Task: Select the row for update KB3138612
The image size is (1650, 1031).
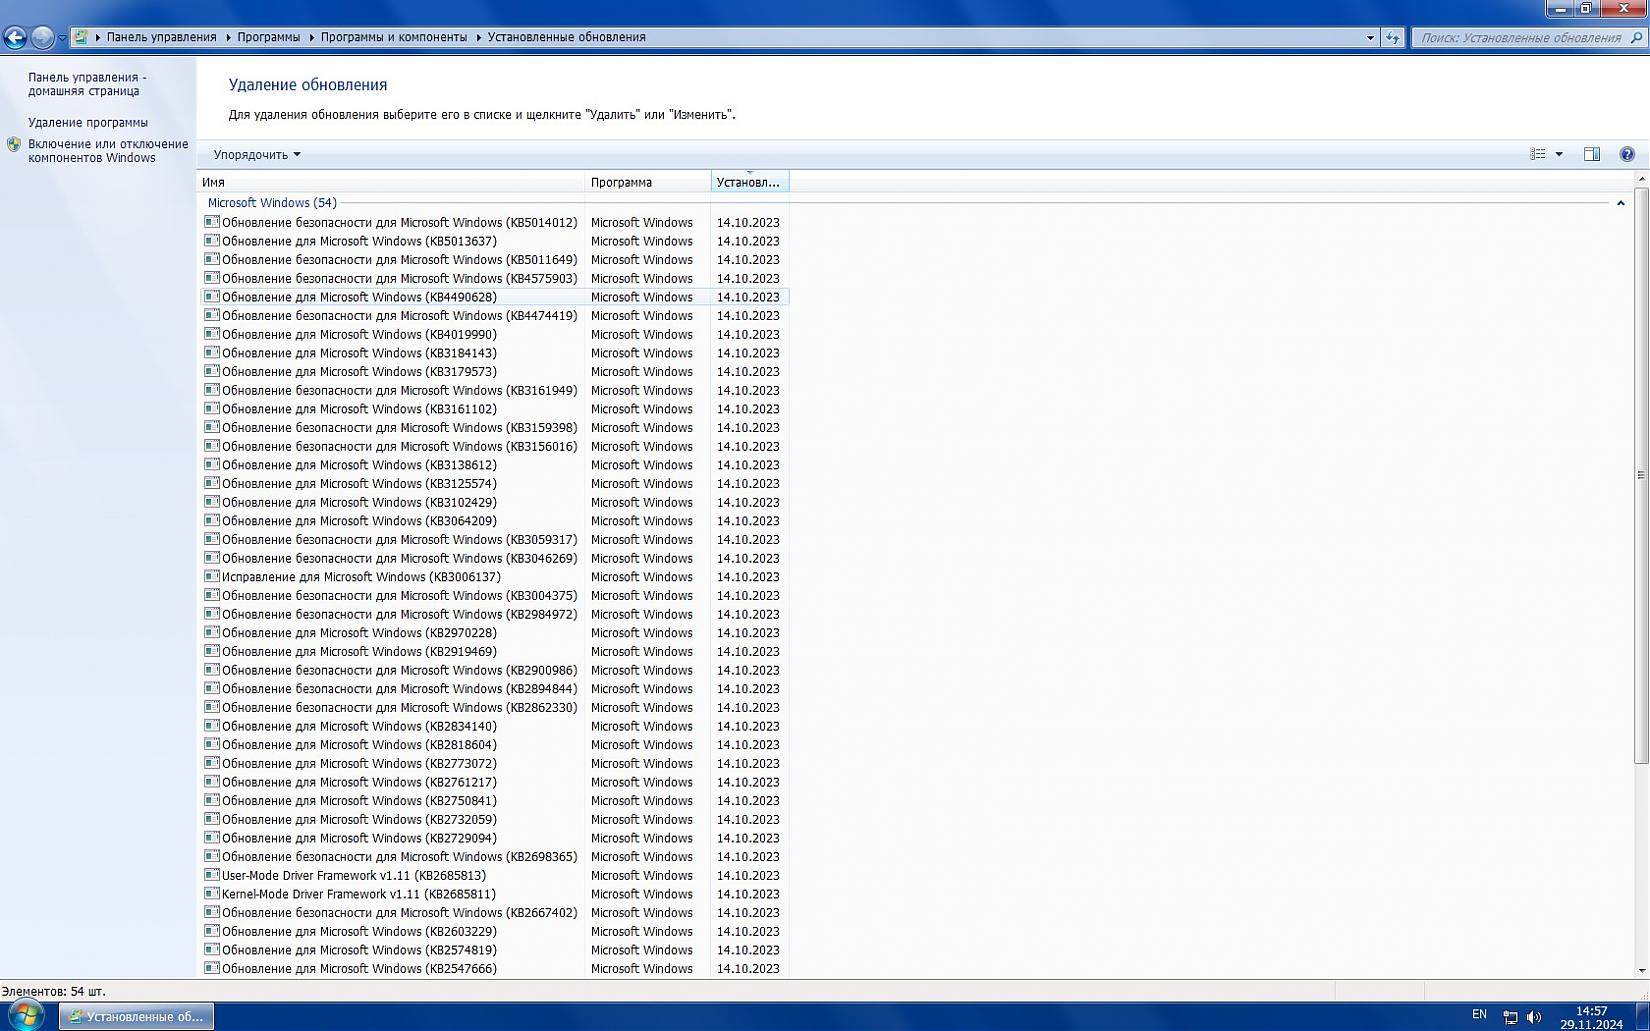Action: pos(495,465)
